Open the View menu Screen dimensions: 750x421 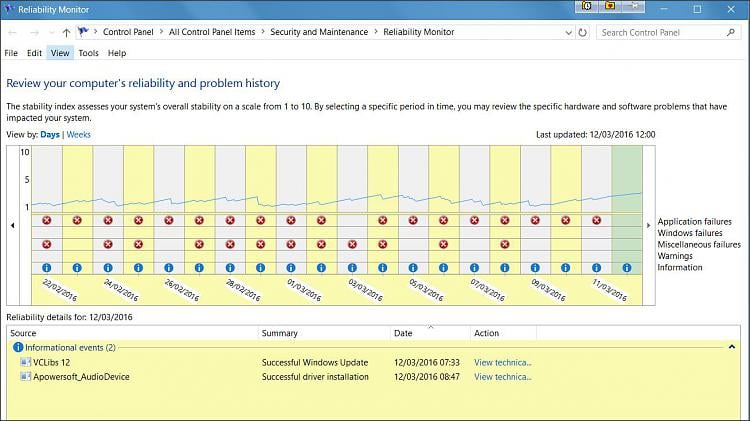(60, 53)
